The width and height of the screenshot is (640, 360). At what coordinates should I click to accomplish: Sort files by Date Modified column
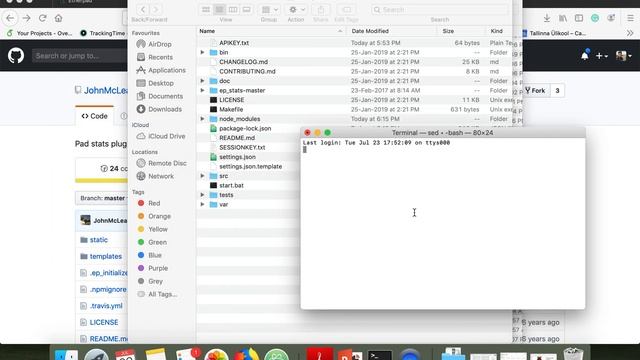(391, 31)
